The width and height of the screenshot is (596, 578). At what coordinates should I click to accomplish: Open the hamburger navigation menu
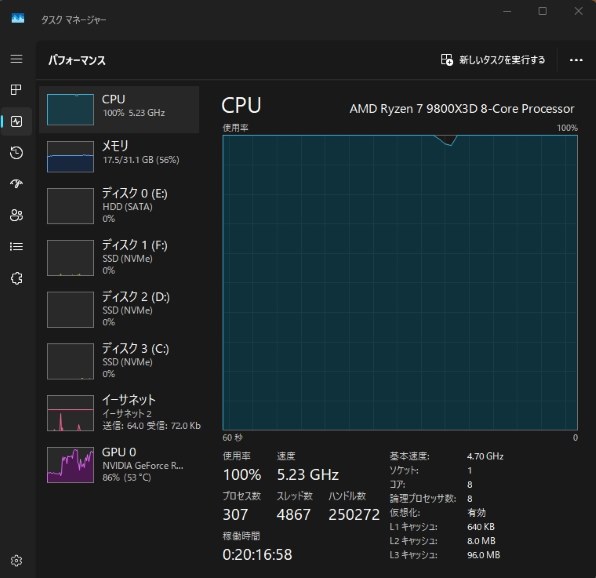16,59
